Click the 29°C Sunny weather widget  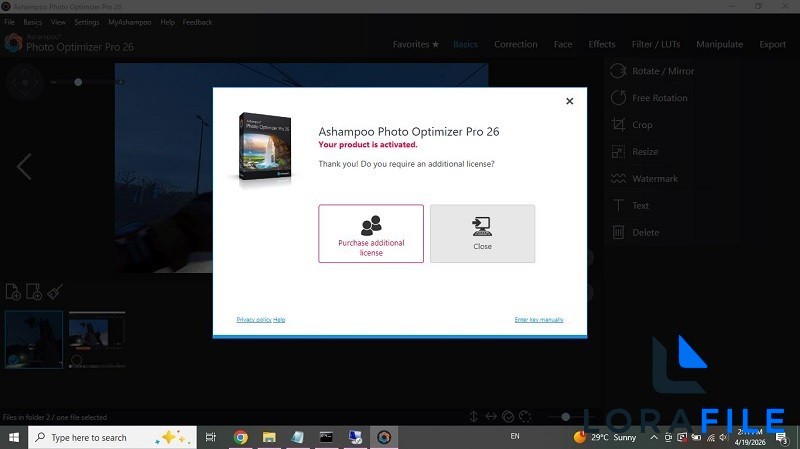605,437
